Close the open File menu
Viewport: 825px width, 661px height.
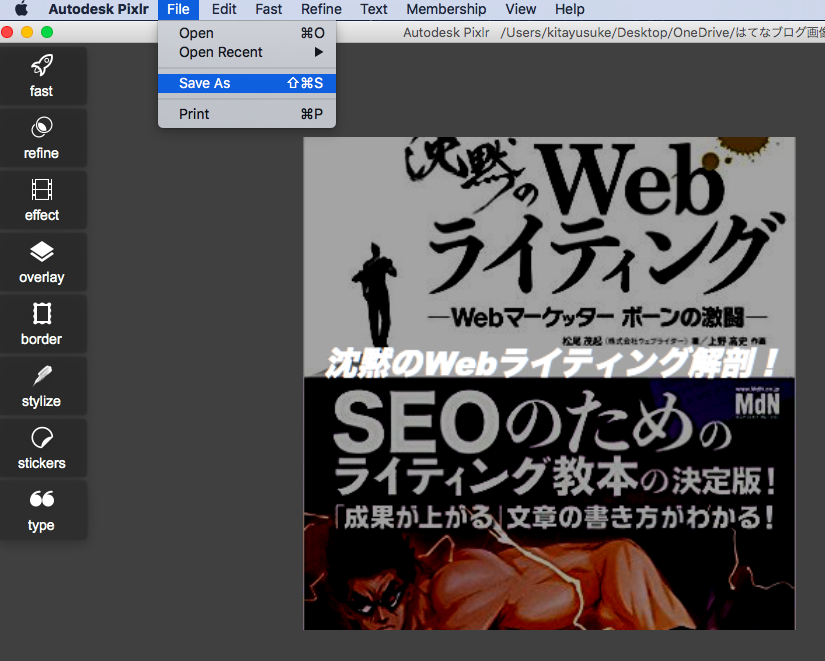[178, 9]
